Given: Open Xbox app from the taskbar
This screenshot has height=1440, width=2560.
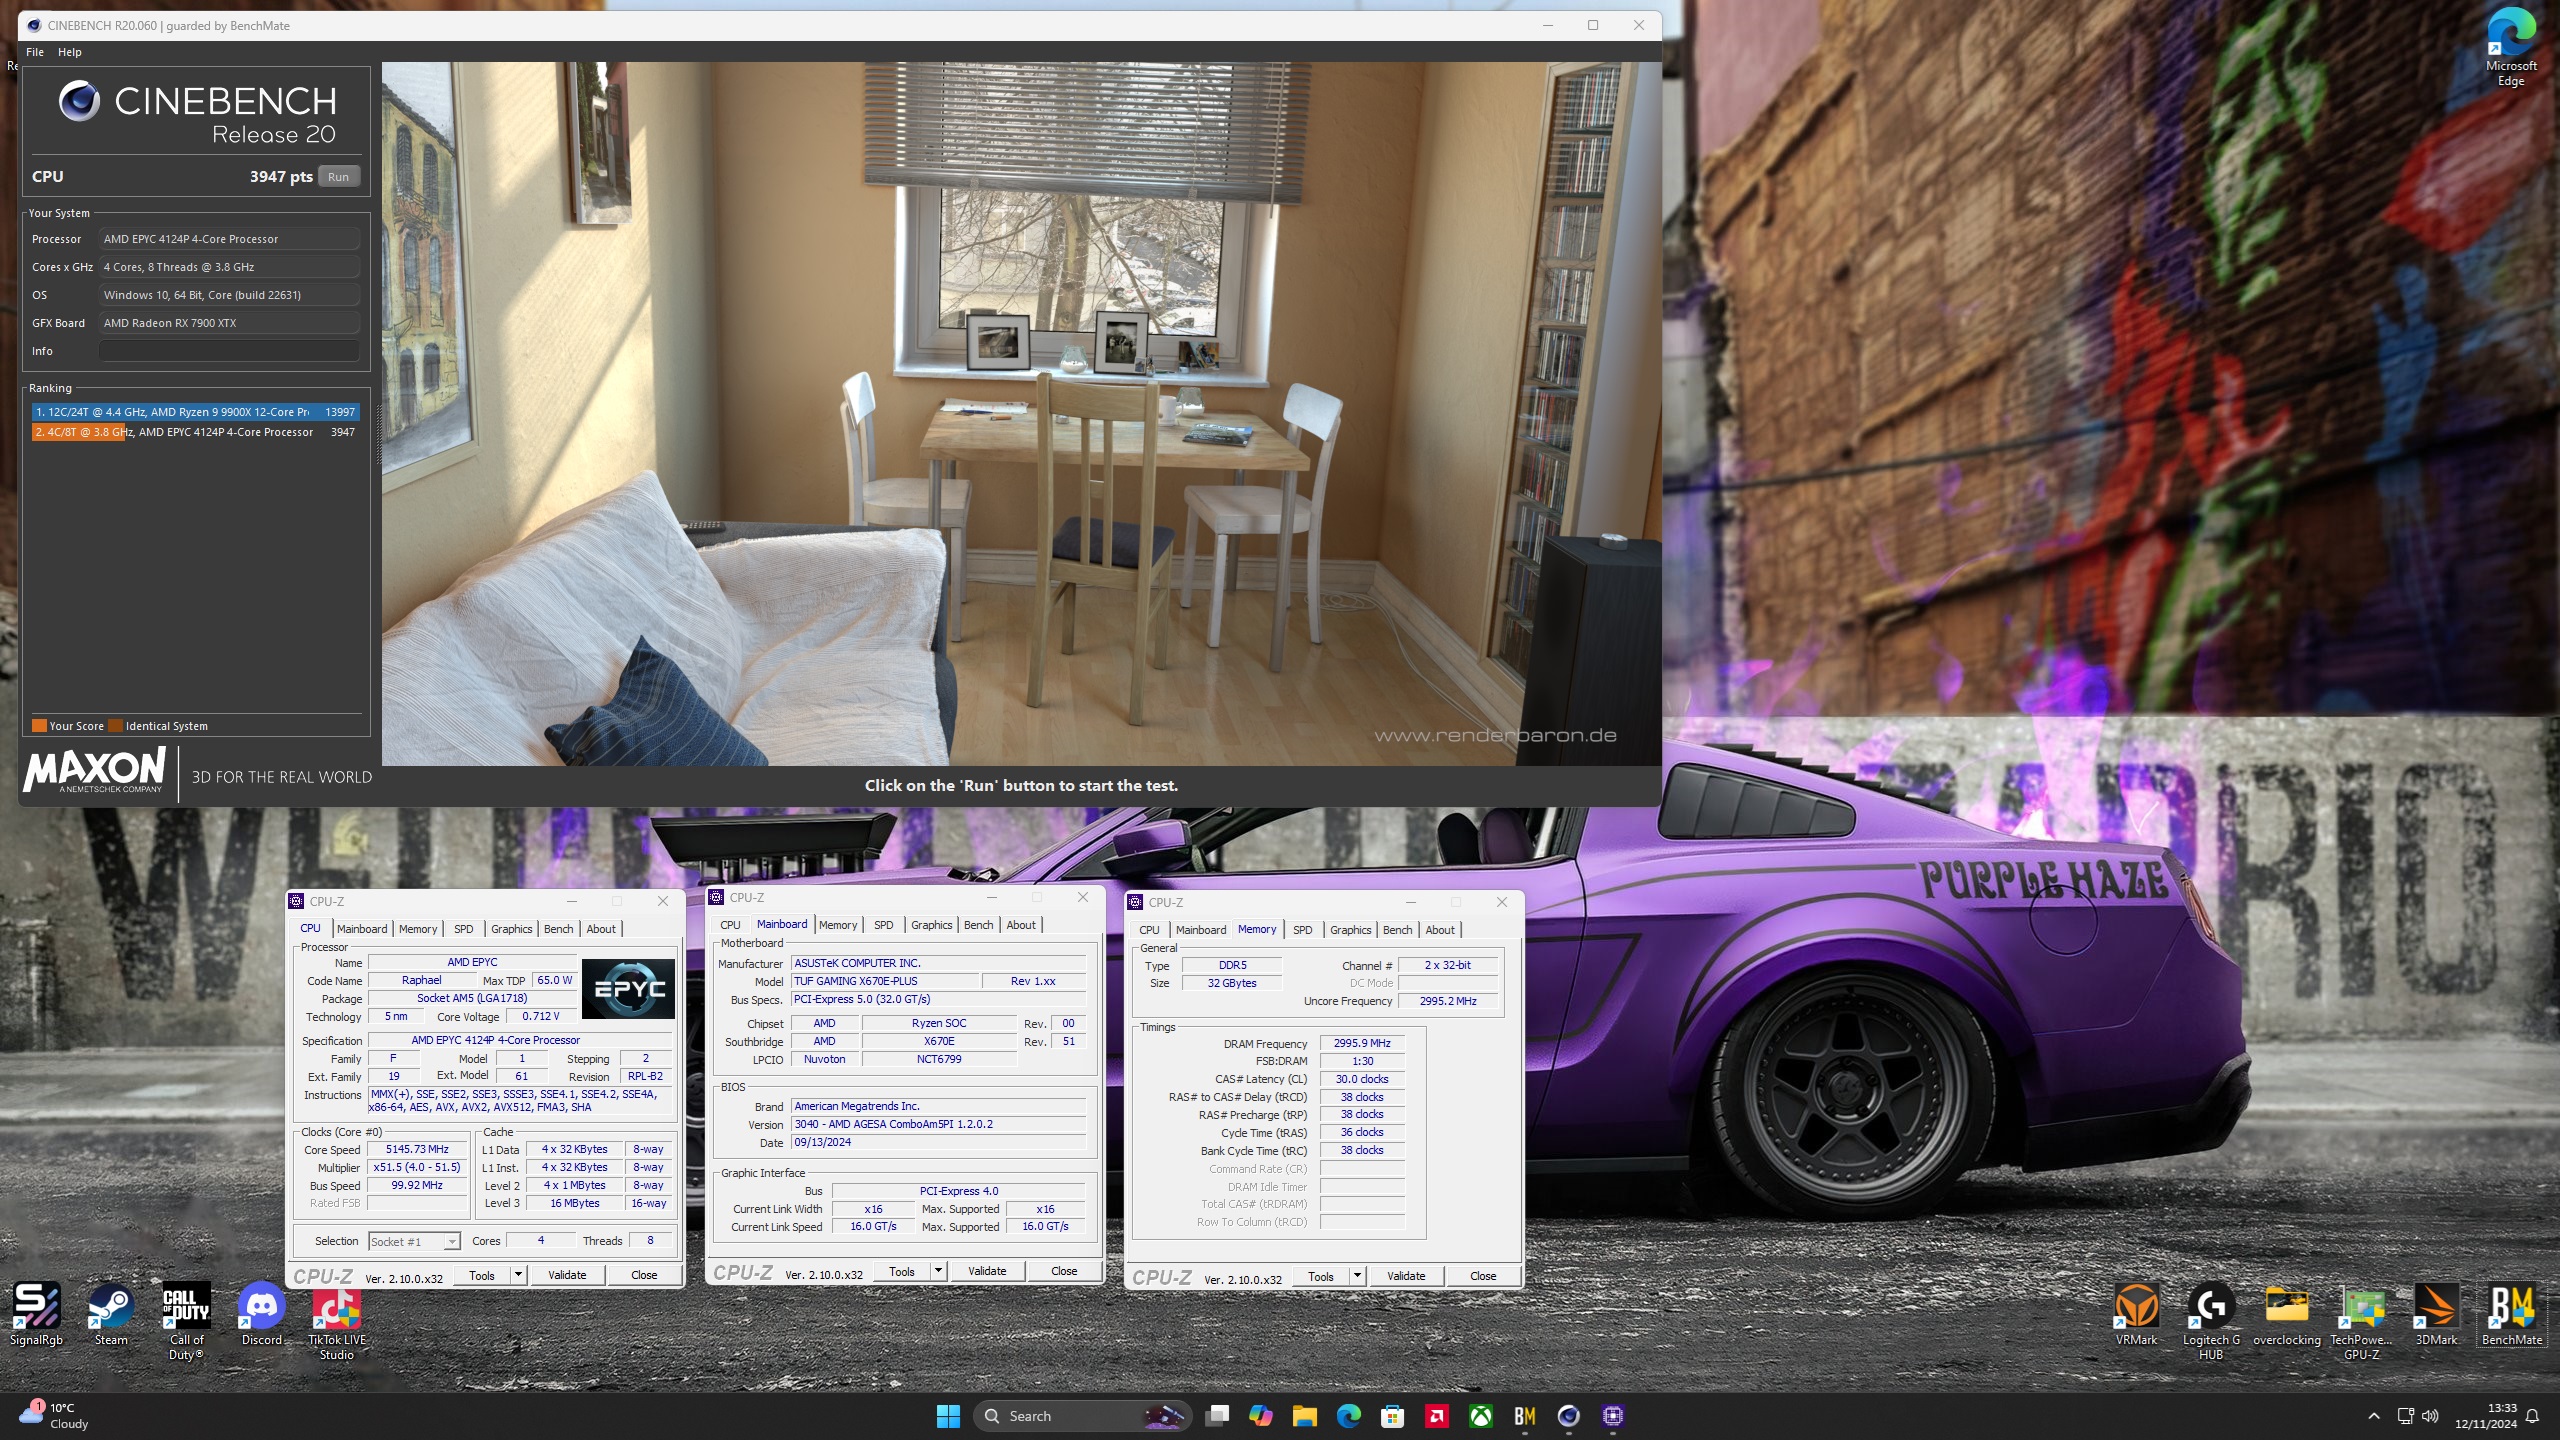Looking at the screenshot, I should coord(1481,1416).
